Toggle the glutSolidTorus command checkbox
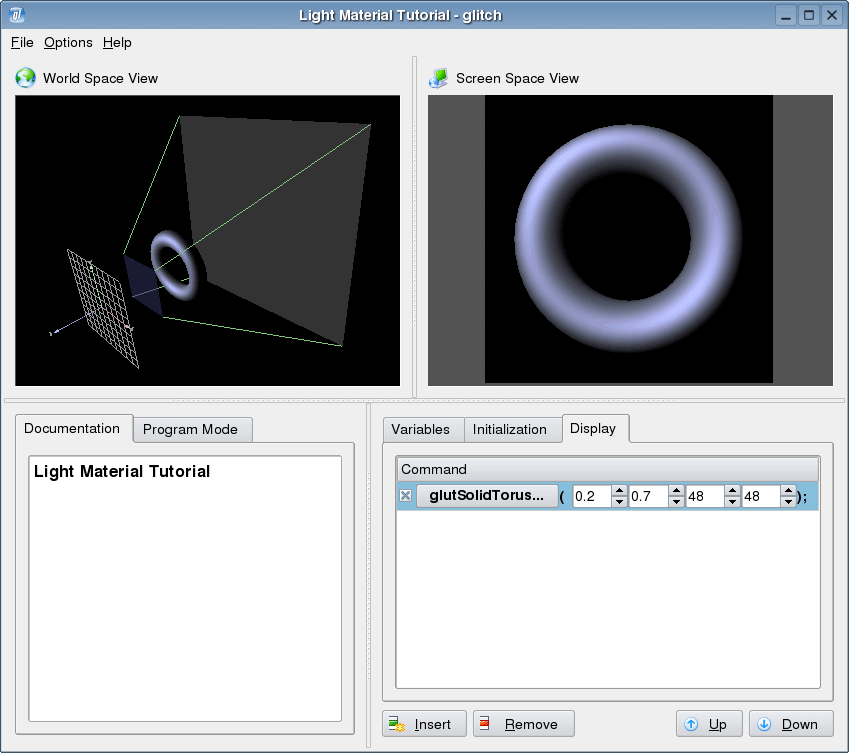The image size is (849, 753). coord(406,496)
